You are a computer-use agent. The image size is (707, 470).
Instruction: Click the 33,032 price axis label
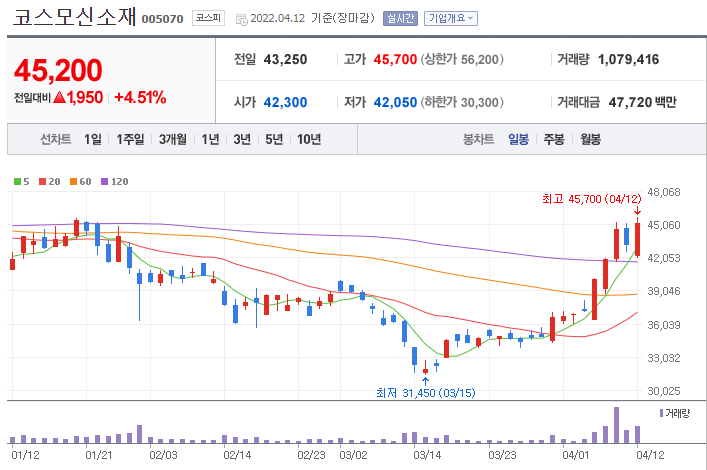point(664,358)
